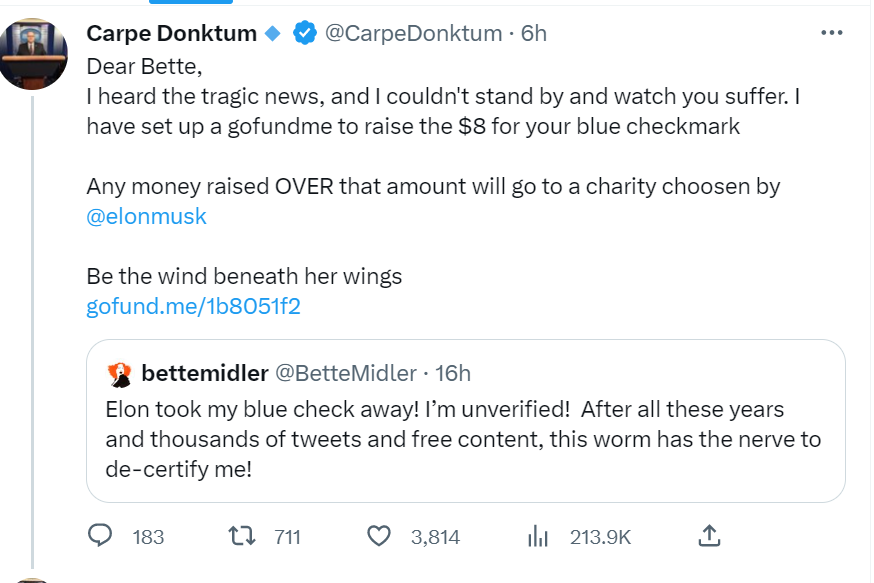
Task: Open the three-dot more options menu
Action: (x=832, y=33)
